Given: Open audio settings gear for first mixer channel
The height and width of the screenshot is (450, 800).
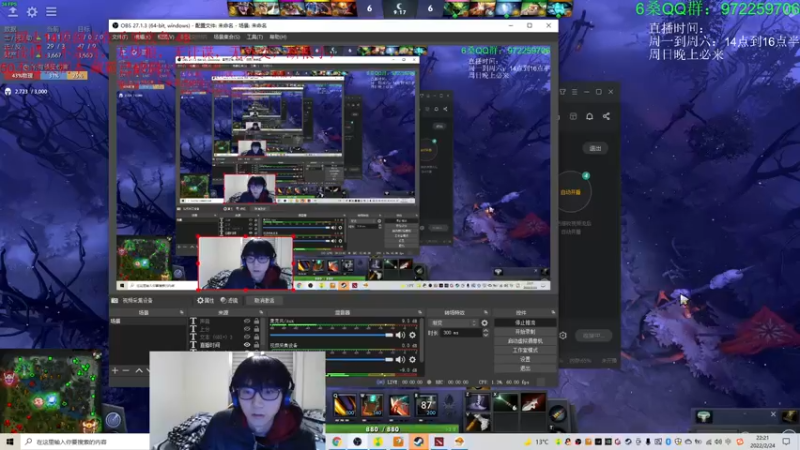Looking at the screenshot, I should click(412, 335).
